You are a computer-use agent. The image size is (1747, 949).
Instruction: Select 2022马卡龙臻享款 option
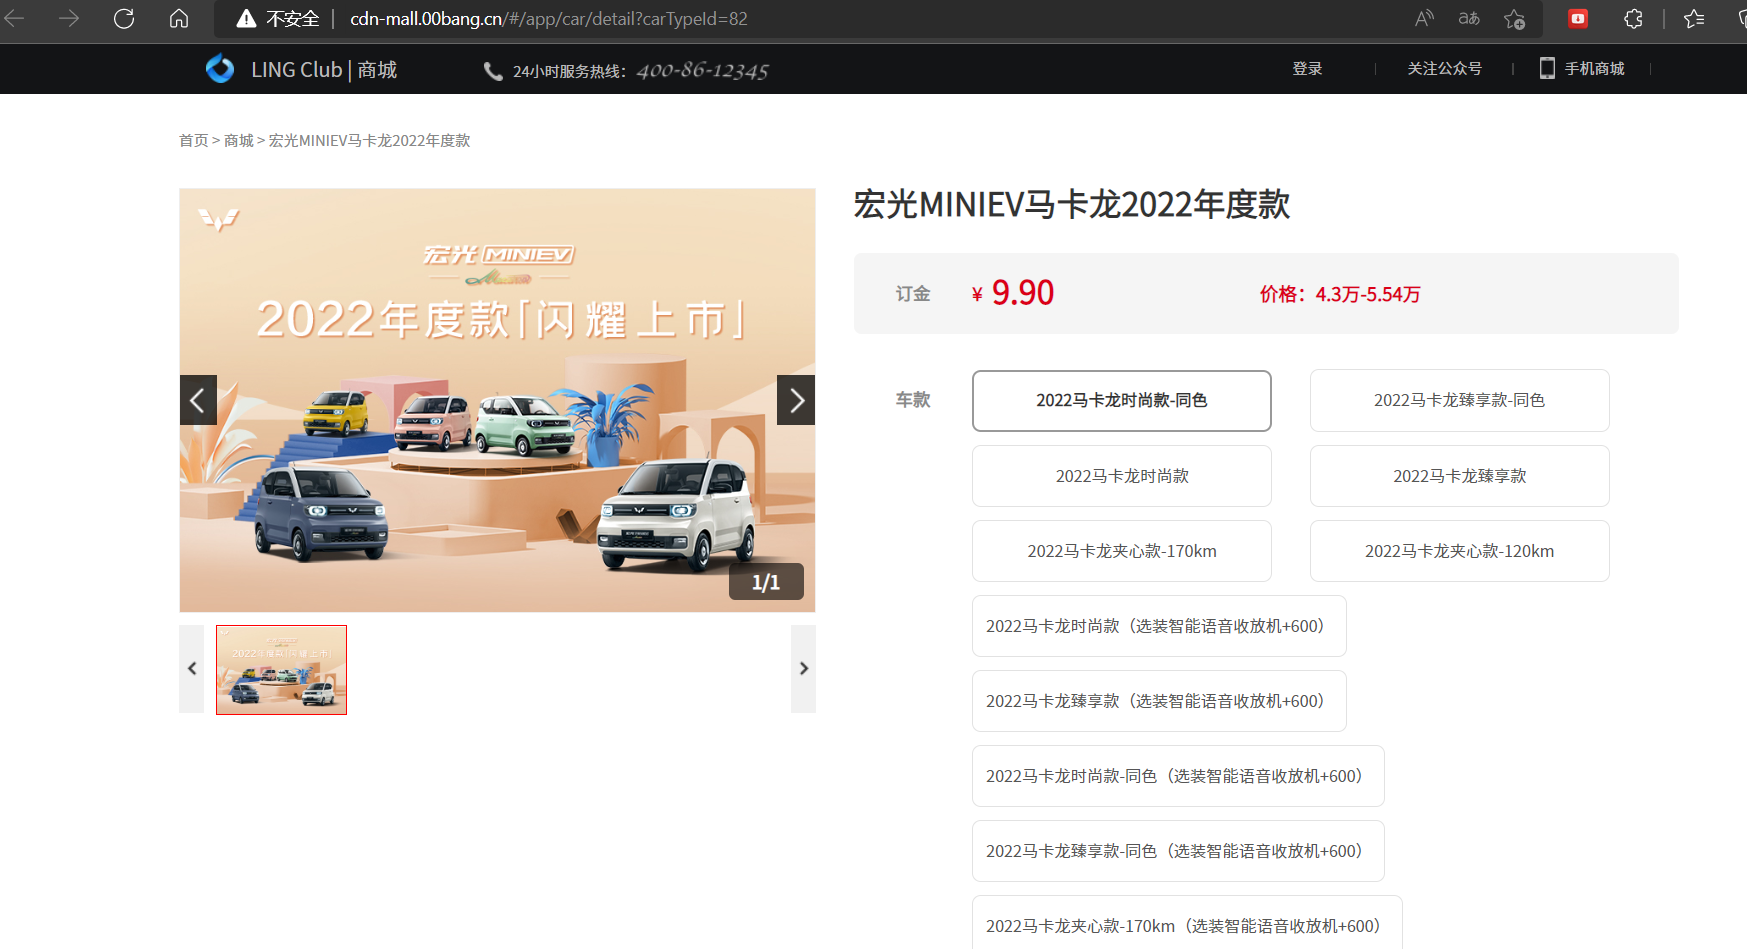[x=1459, y=476]
